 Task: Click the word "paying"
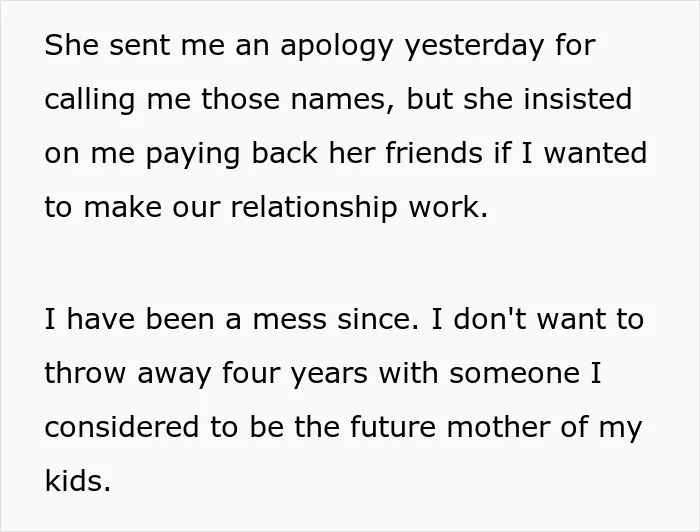point(193,154)
